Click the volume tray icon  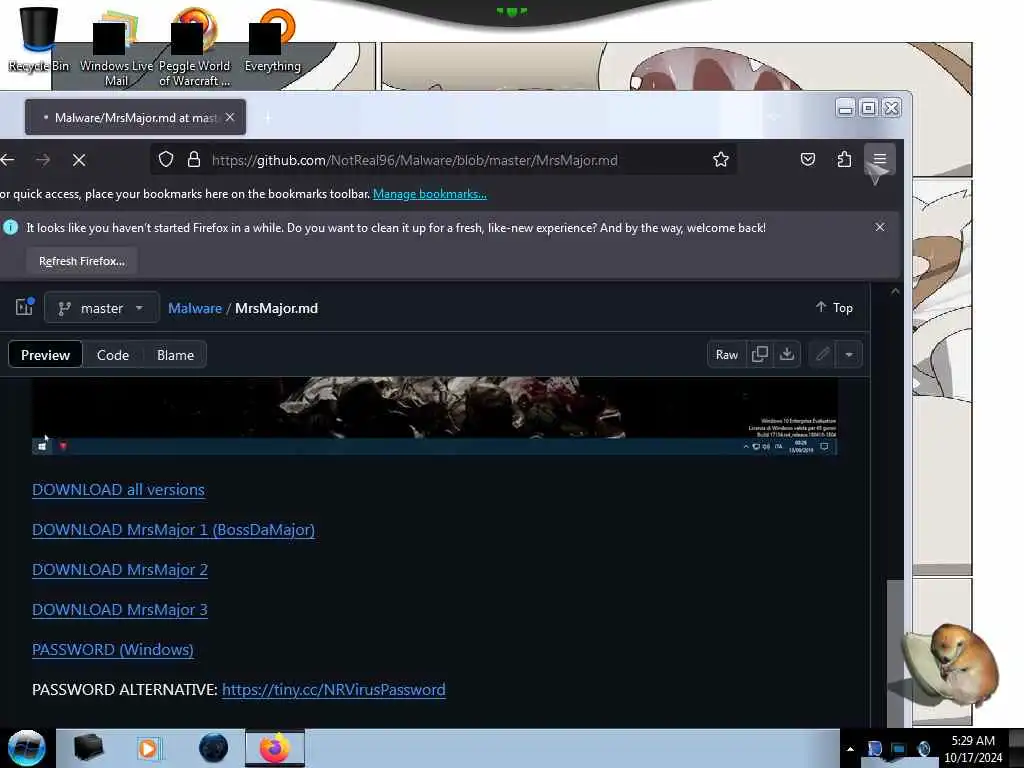coord(923,749)
